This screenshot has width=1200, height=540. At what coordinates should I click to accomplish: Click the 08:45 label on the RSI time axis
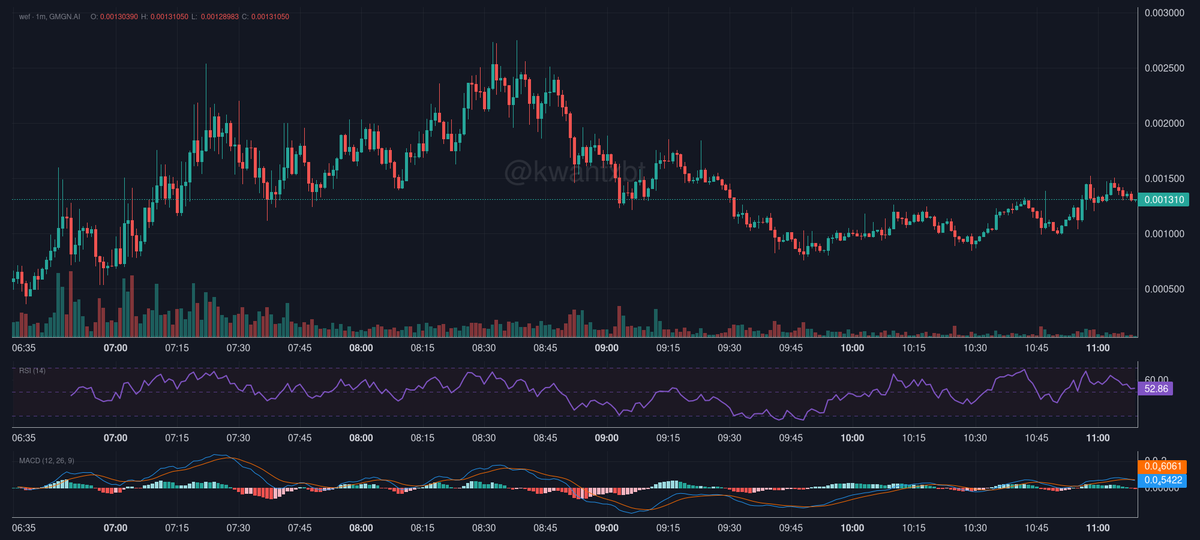[x=545, y=438]
